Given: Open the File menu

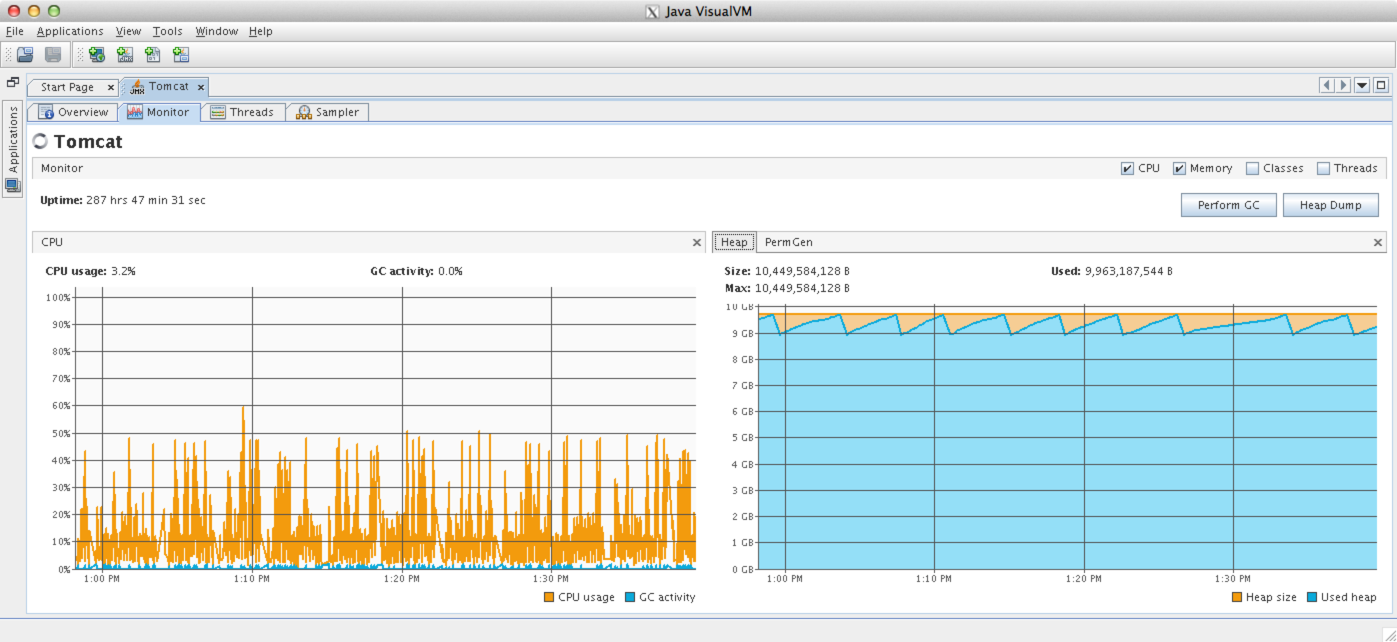Looking at the screenshot, I should pyautogui.click(x=15, y=31).
